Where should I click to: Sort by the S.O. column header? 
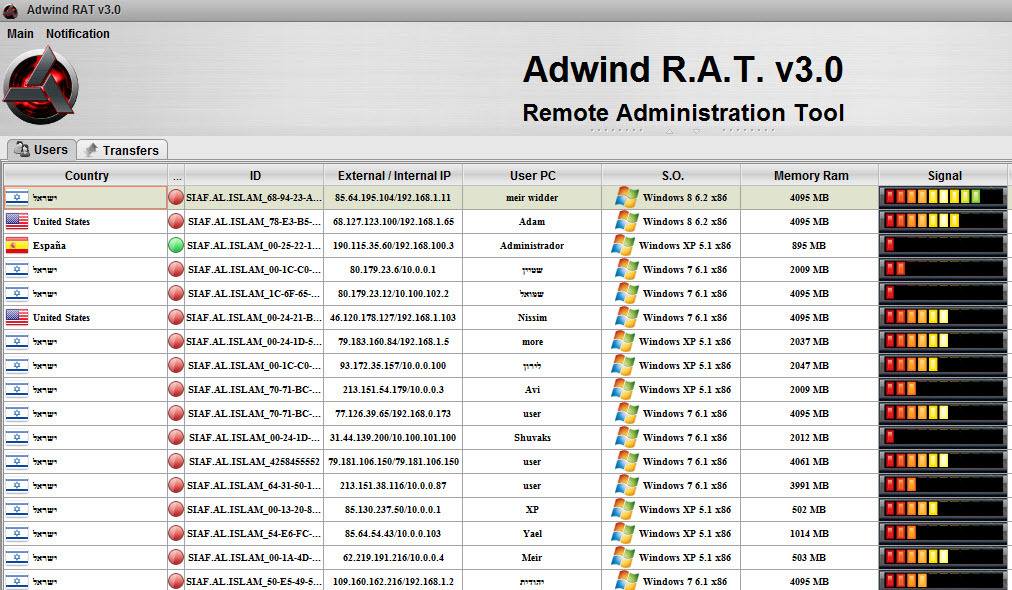(x=672, y=176)
